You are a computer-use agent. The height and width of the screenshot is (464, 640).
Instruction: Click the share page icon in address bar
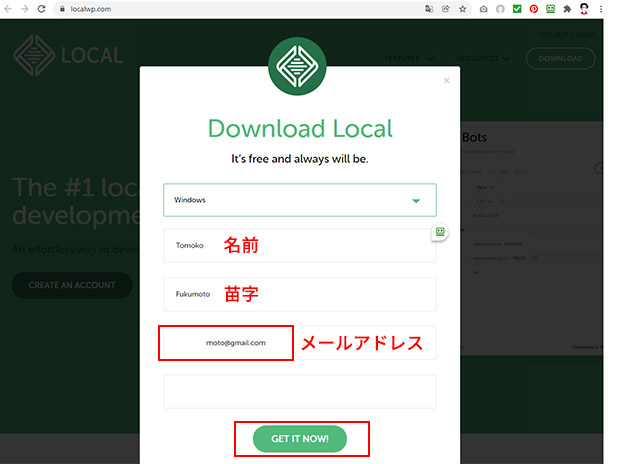[446, 9]
